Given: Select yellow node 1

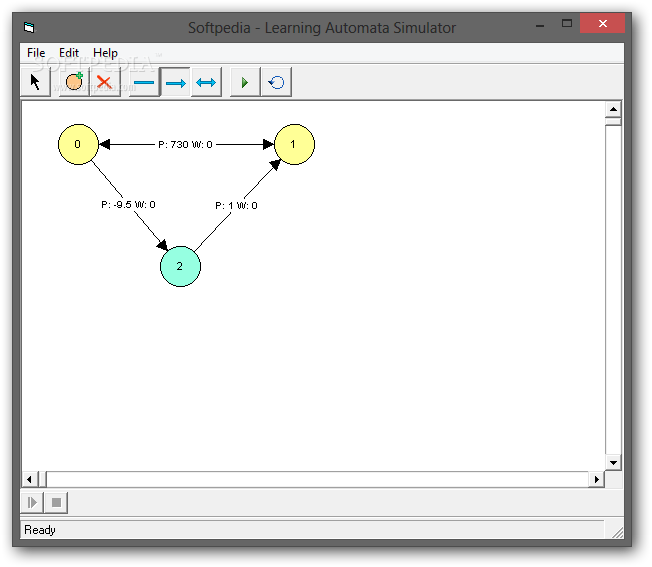Looking at the screenshot, I should tap(294, 144).
